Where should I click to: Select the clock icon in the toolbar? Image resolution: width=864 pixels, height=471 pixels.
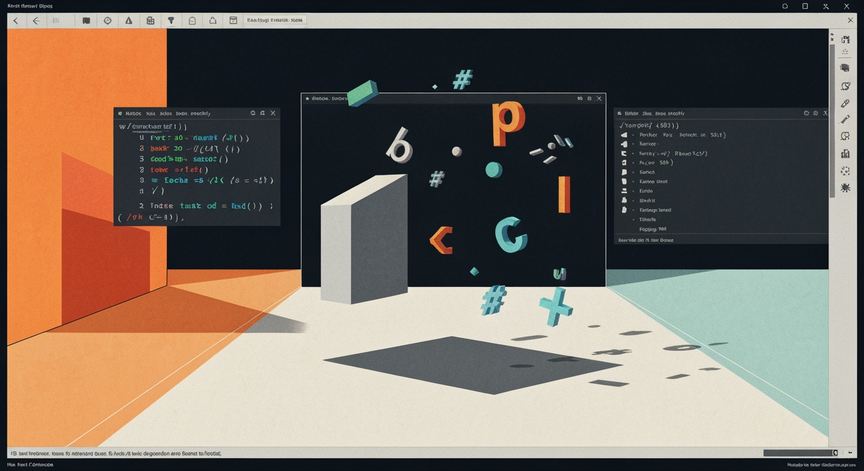[107, 20]
